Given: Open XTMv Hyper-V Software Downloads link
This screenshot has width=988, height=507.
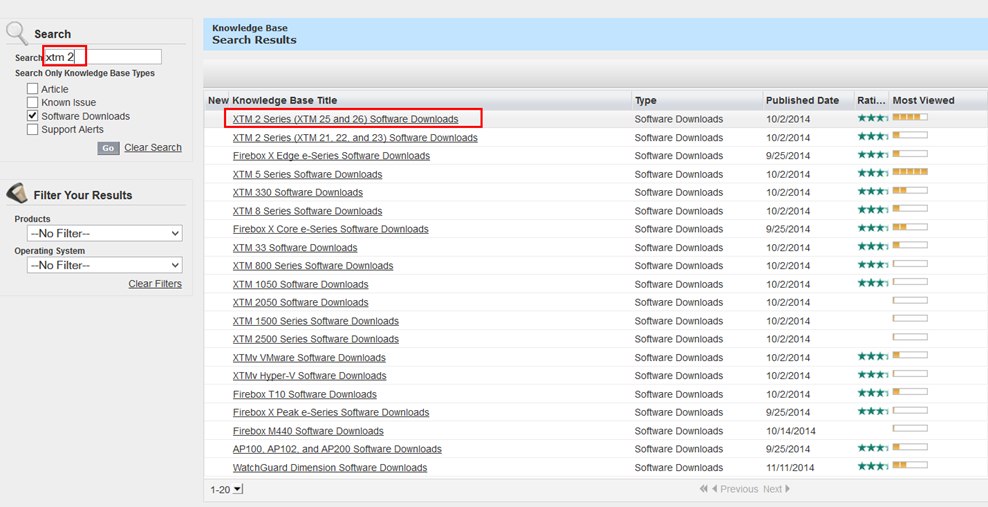Looking at the screenshot, I should click(x=309, y=376).
